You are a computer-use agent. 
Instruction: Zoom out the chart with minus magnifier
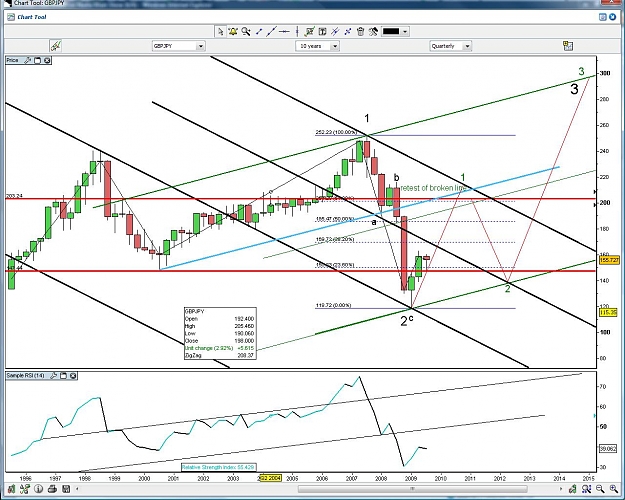point(600,488)
